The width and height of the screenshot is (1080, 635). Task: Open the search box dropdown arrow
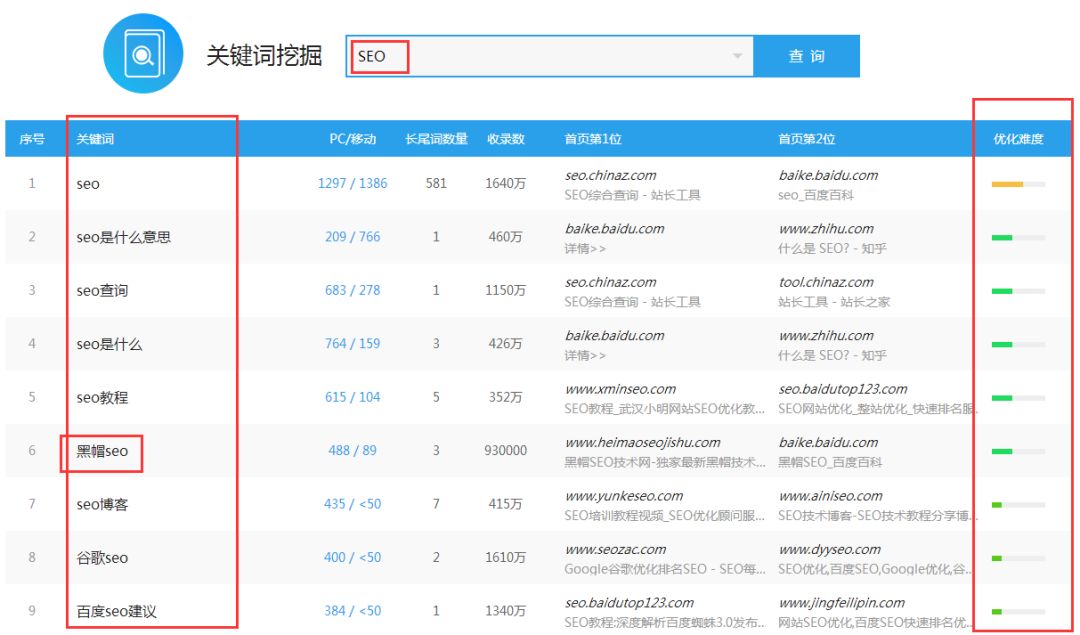click(738, 56)
